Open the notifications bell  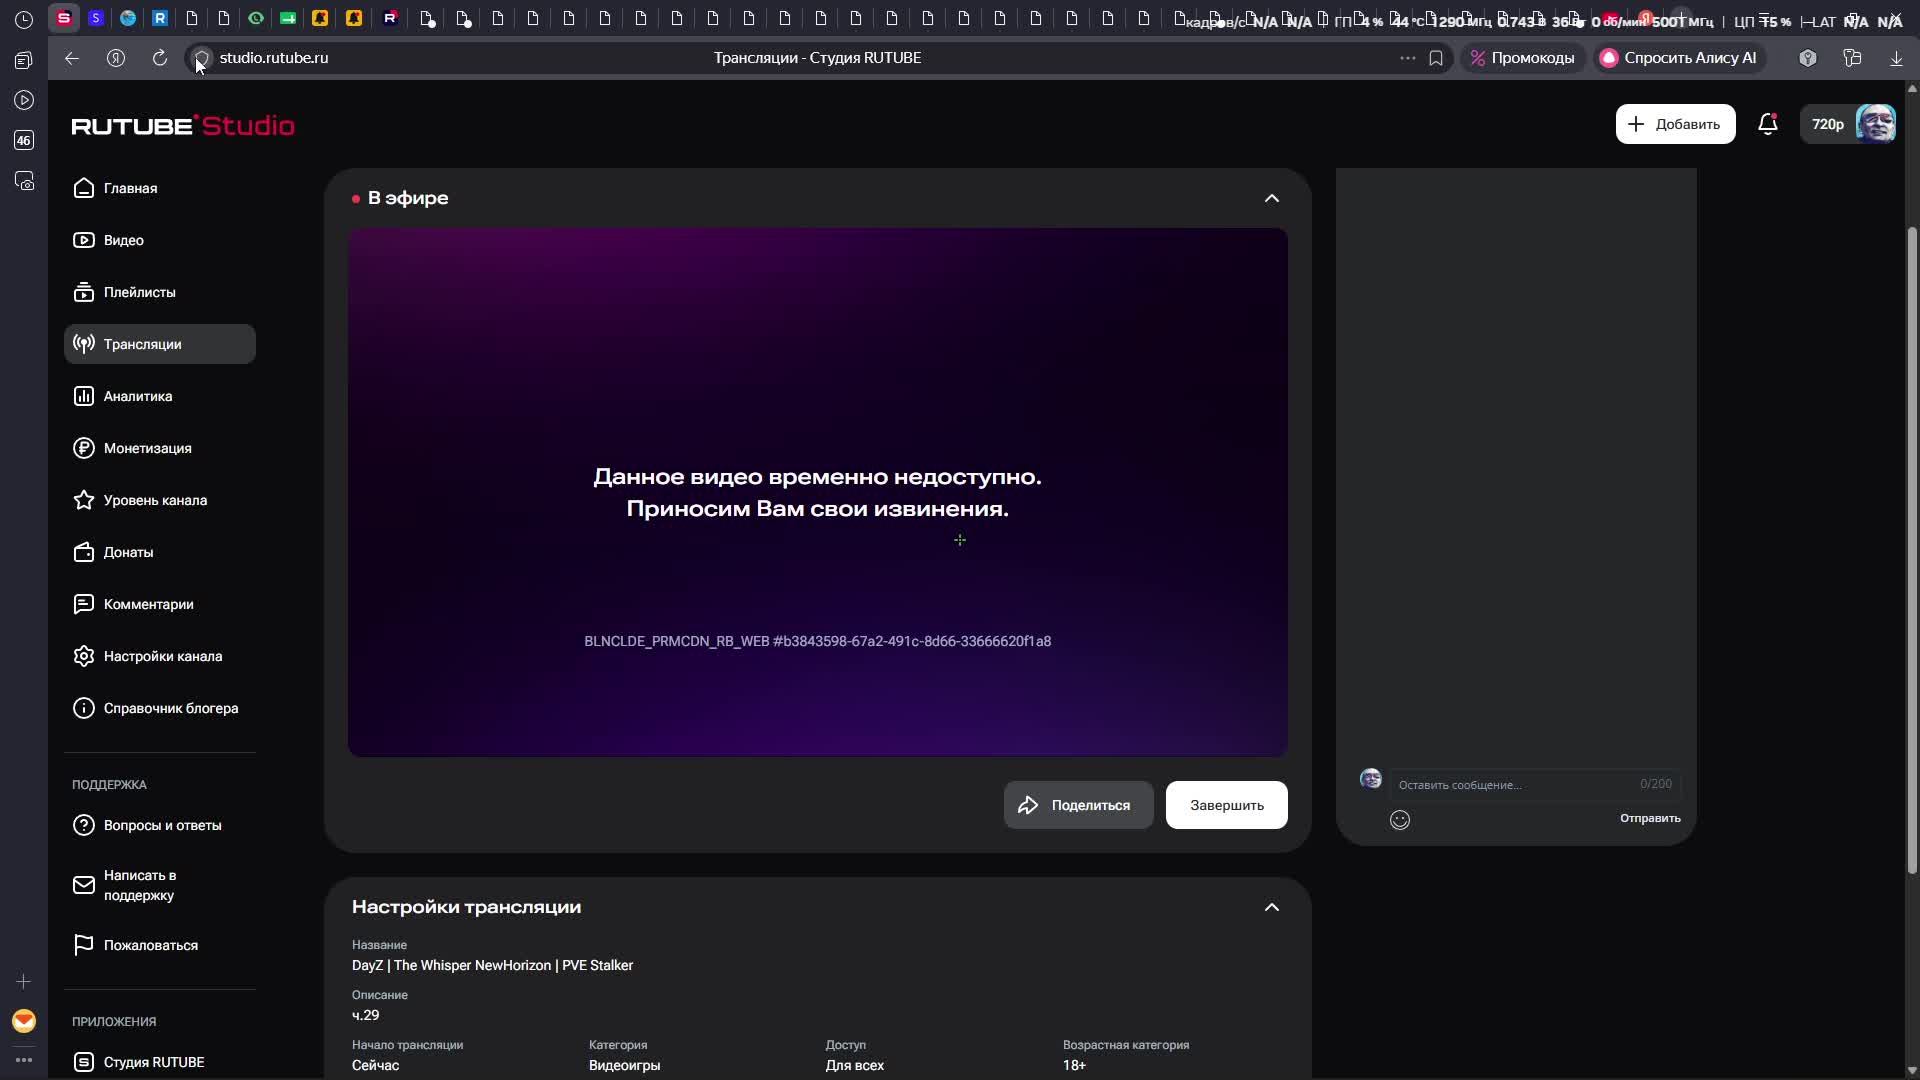coord(1768,124)
